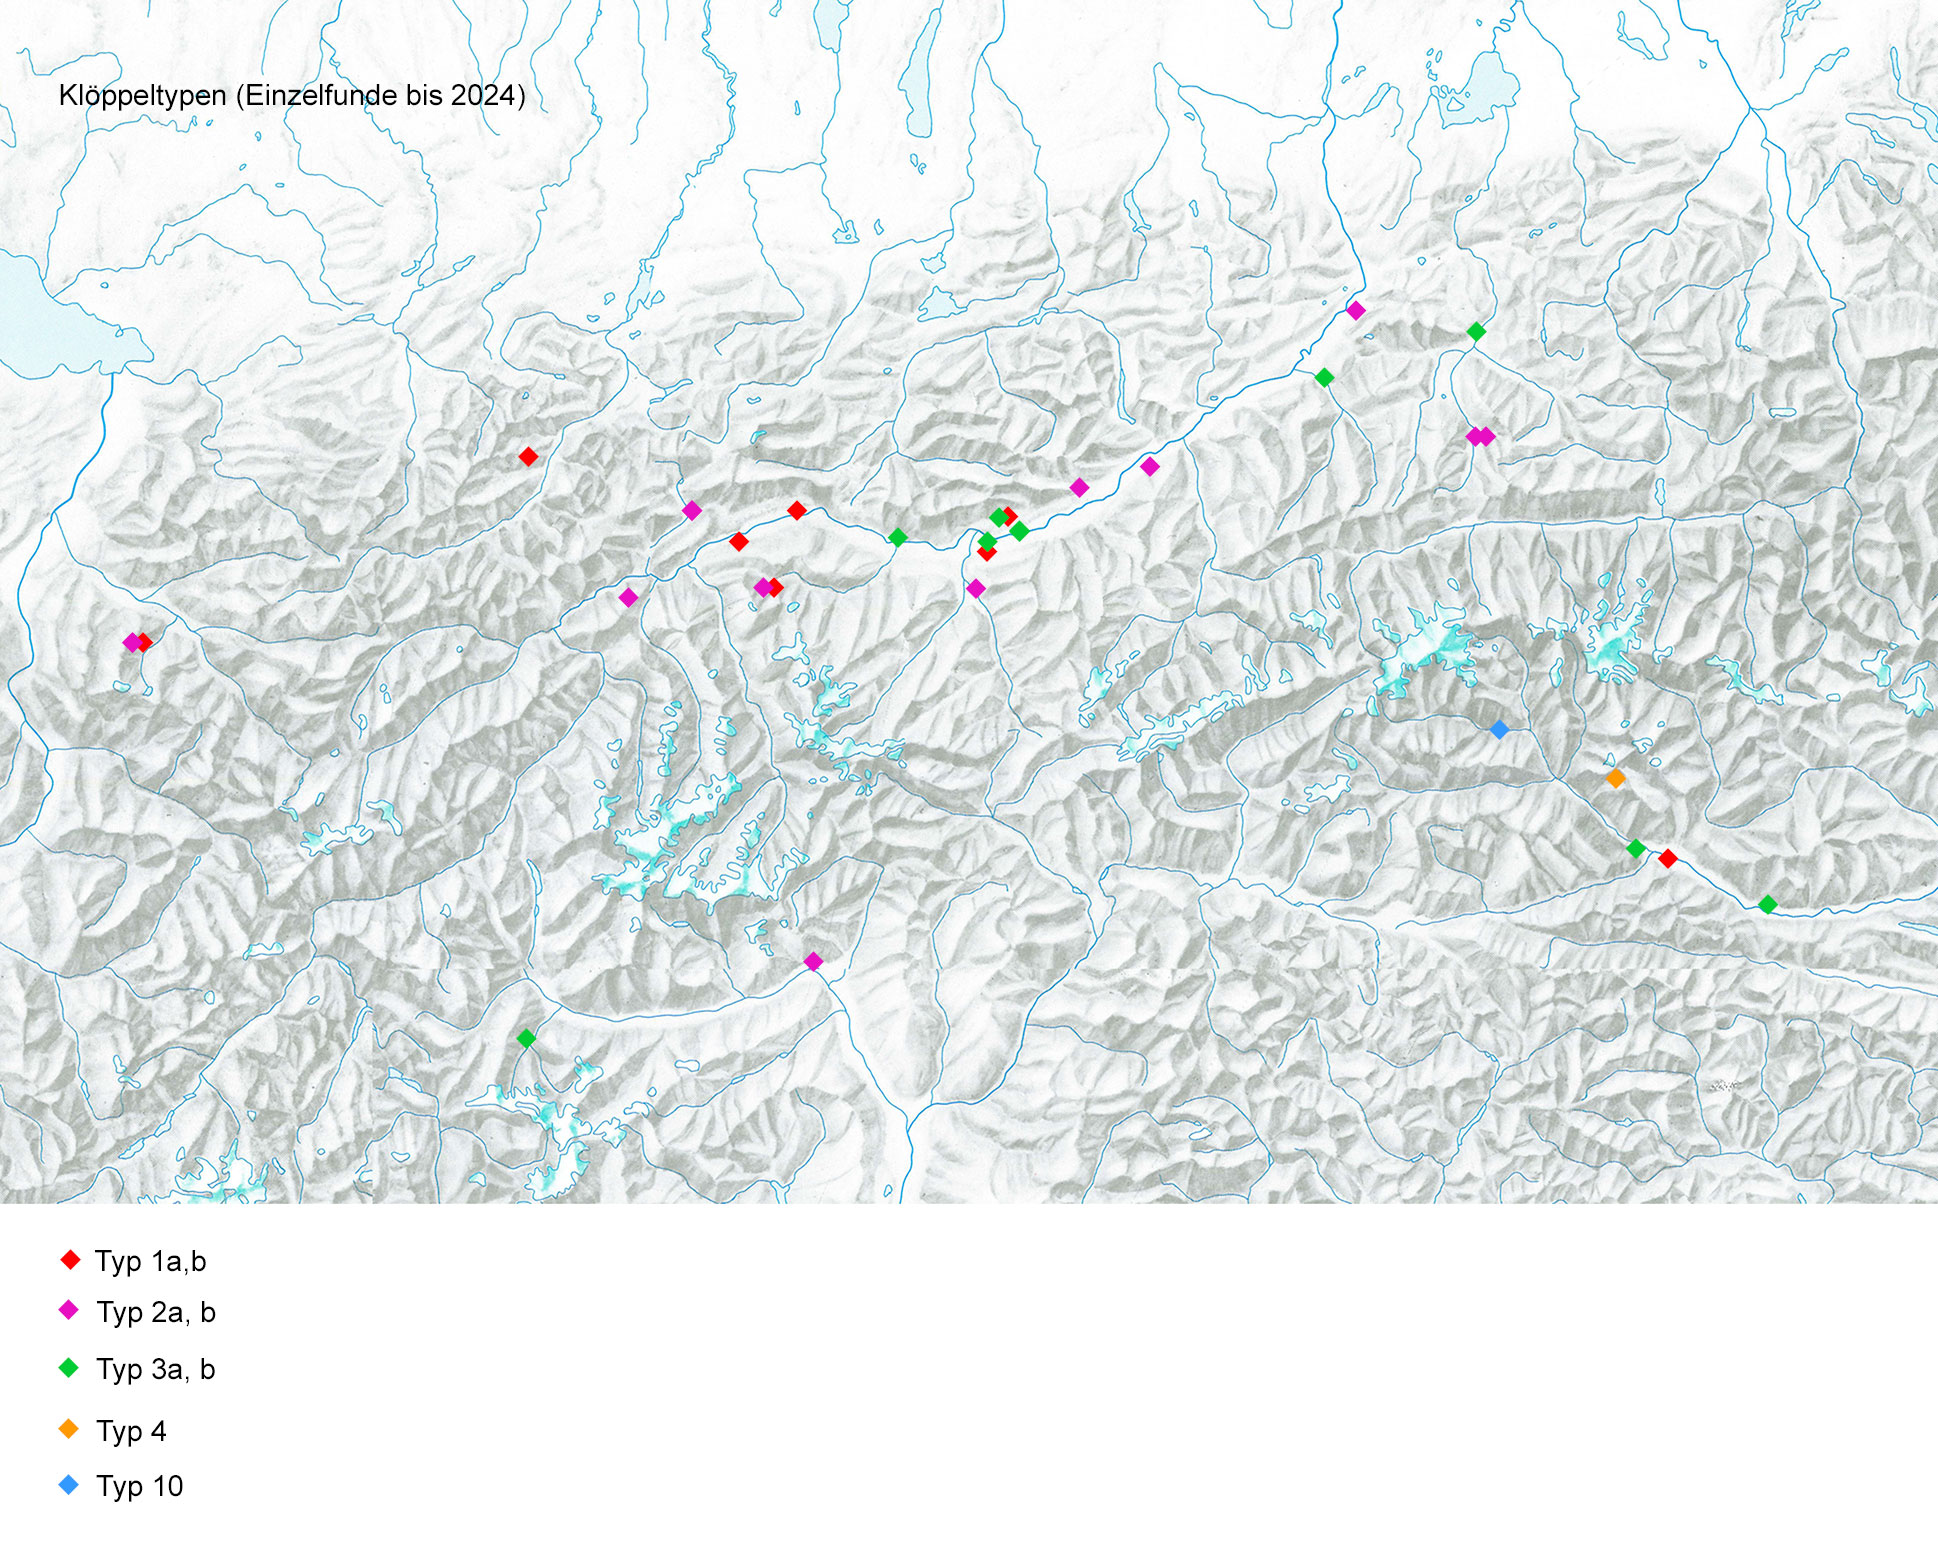Click the westernmost magenta diamond marker on the map

coord(131,642)
